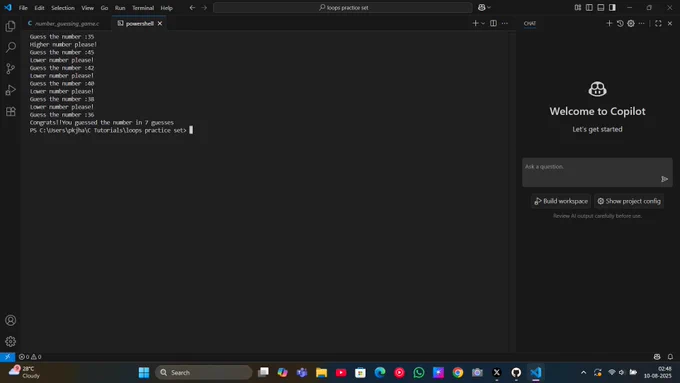
Task: Open the Source Control view
Action: pos(10,69)
